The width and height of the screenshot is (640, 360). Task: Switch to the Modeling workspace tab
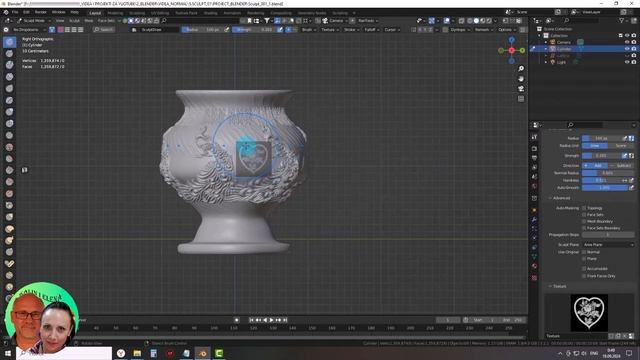(x=115, y=13)
